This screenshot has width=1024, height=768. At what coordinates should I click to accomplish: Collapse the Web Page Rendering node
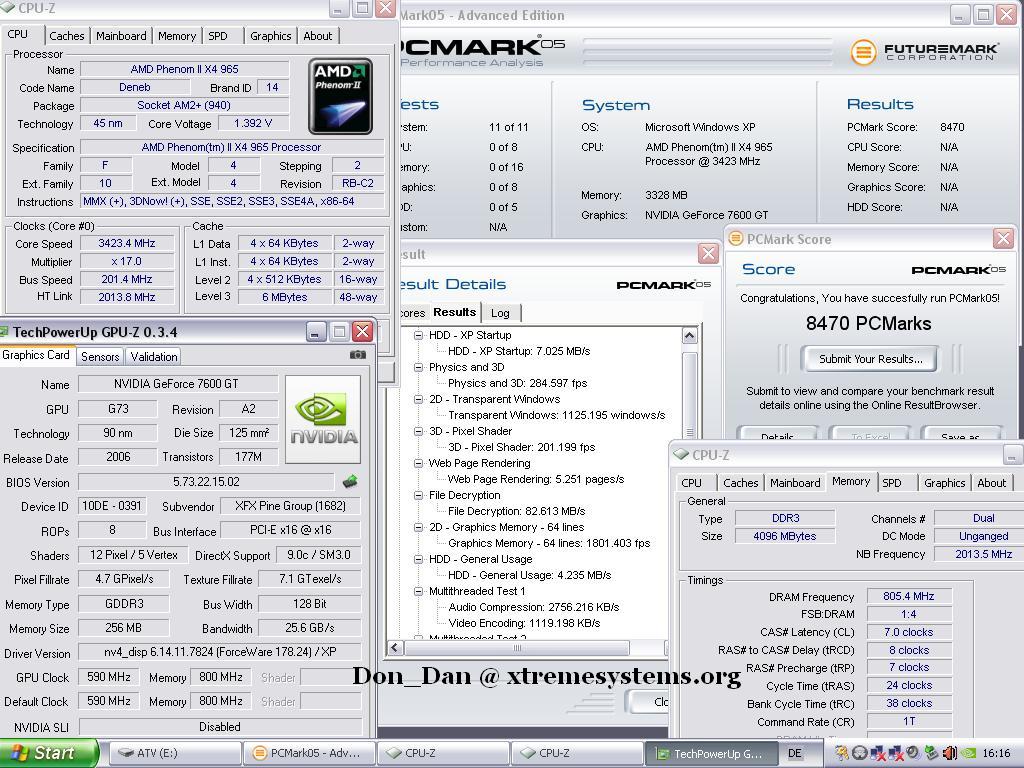(x=418, y=463)
